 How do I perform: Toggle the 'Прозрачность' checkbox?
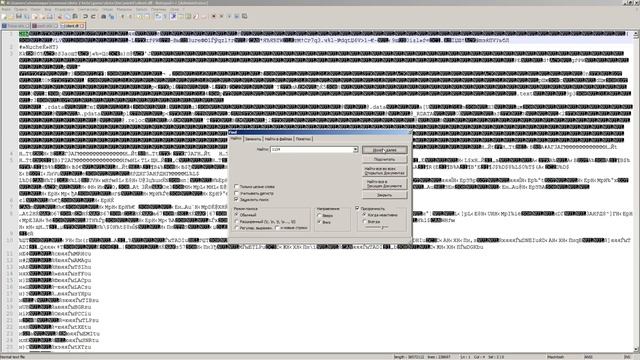coord(358,208)
